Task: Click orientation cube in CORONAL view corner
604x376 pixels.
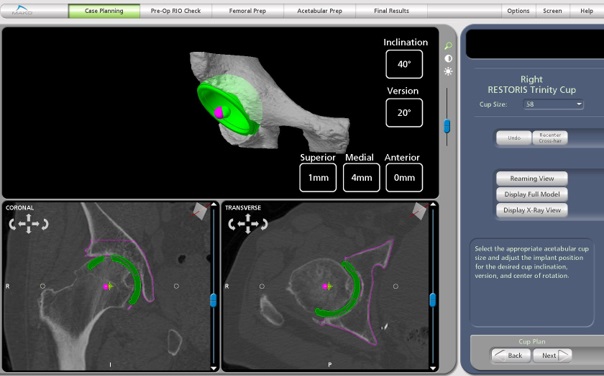Action: [x=200, y=211]
